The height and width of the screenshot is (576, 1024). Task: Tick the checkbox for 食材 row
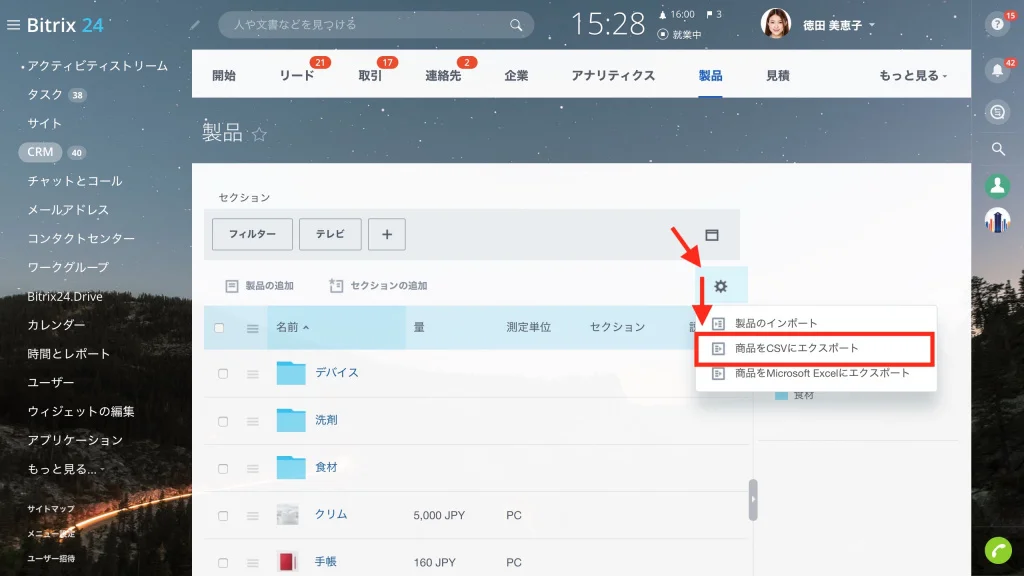coord(223,468)
